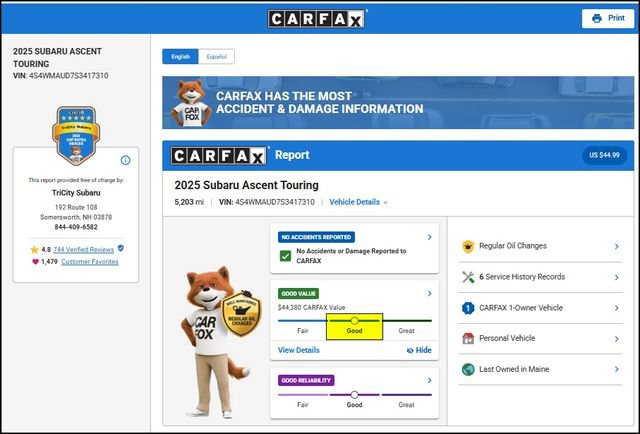Click the CARFAX logo in top header
Screen dimensions: 640x434
pyautogui.click(x=317, y=19)
